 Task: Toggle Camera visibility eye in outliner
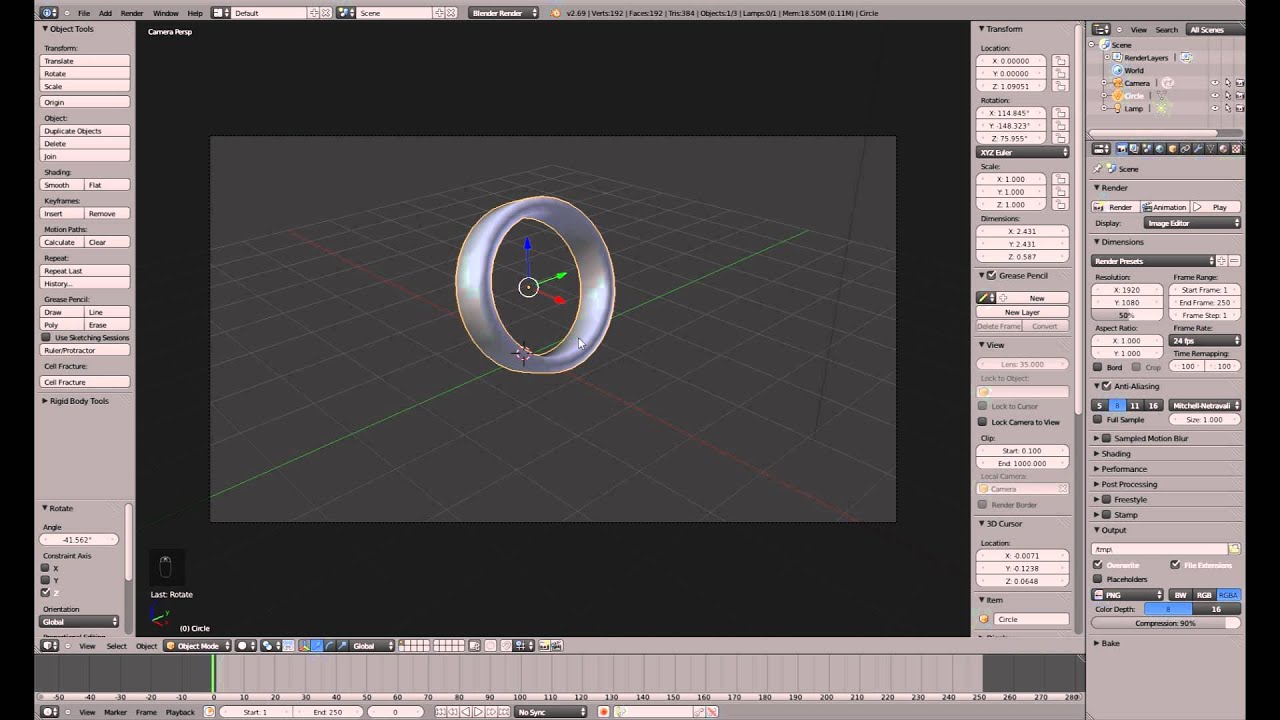tap(1215, 83)
